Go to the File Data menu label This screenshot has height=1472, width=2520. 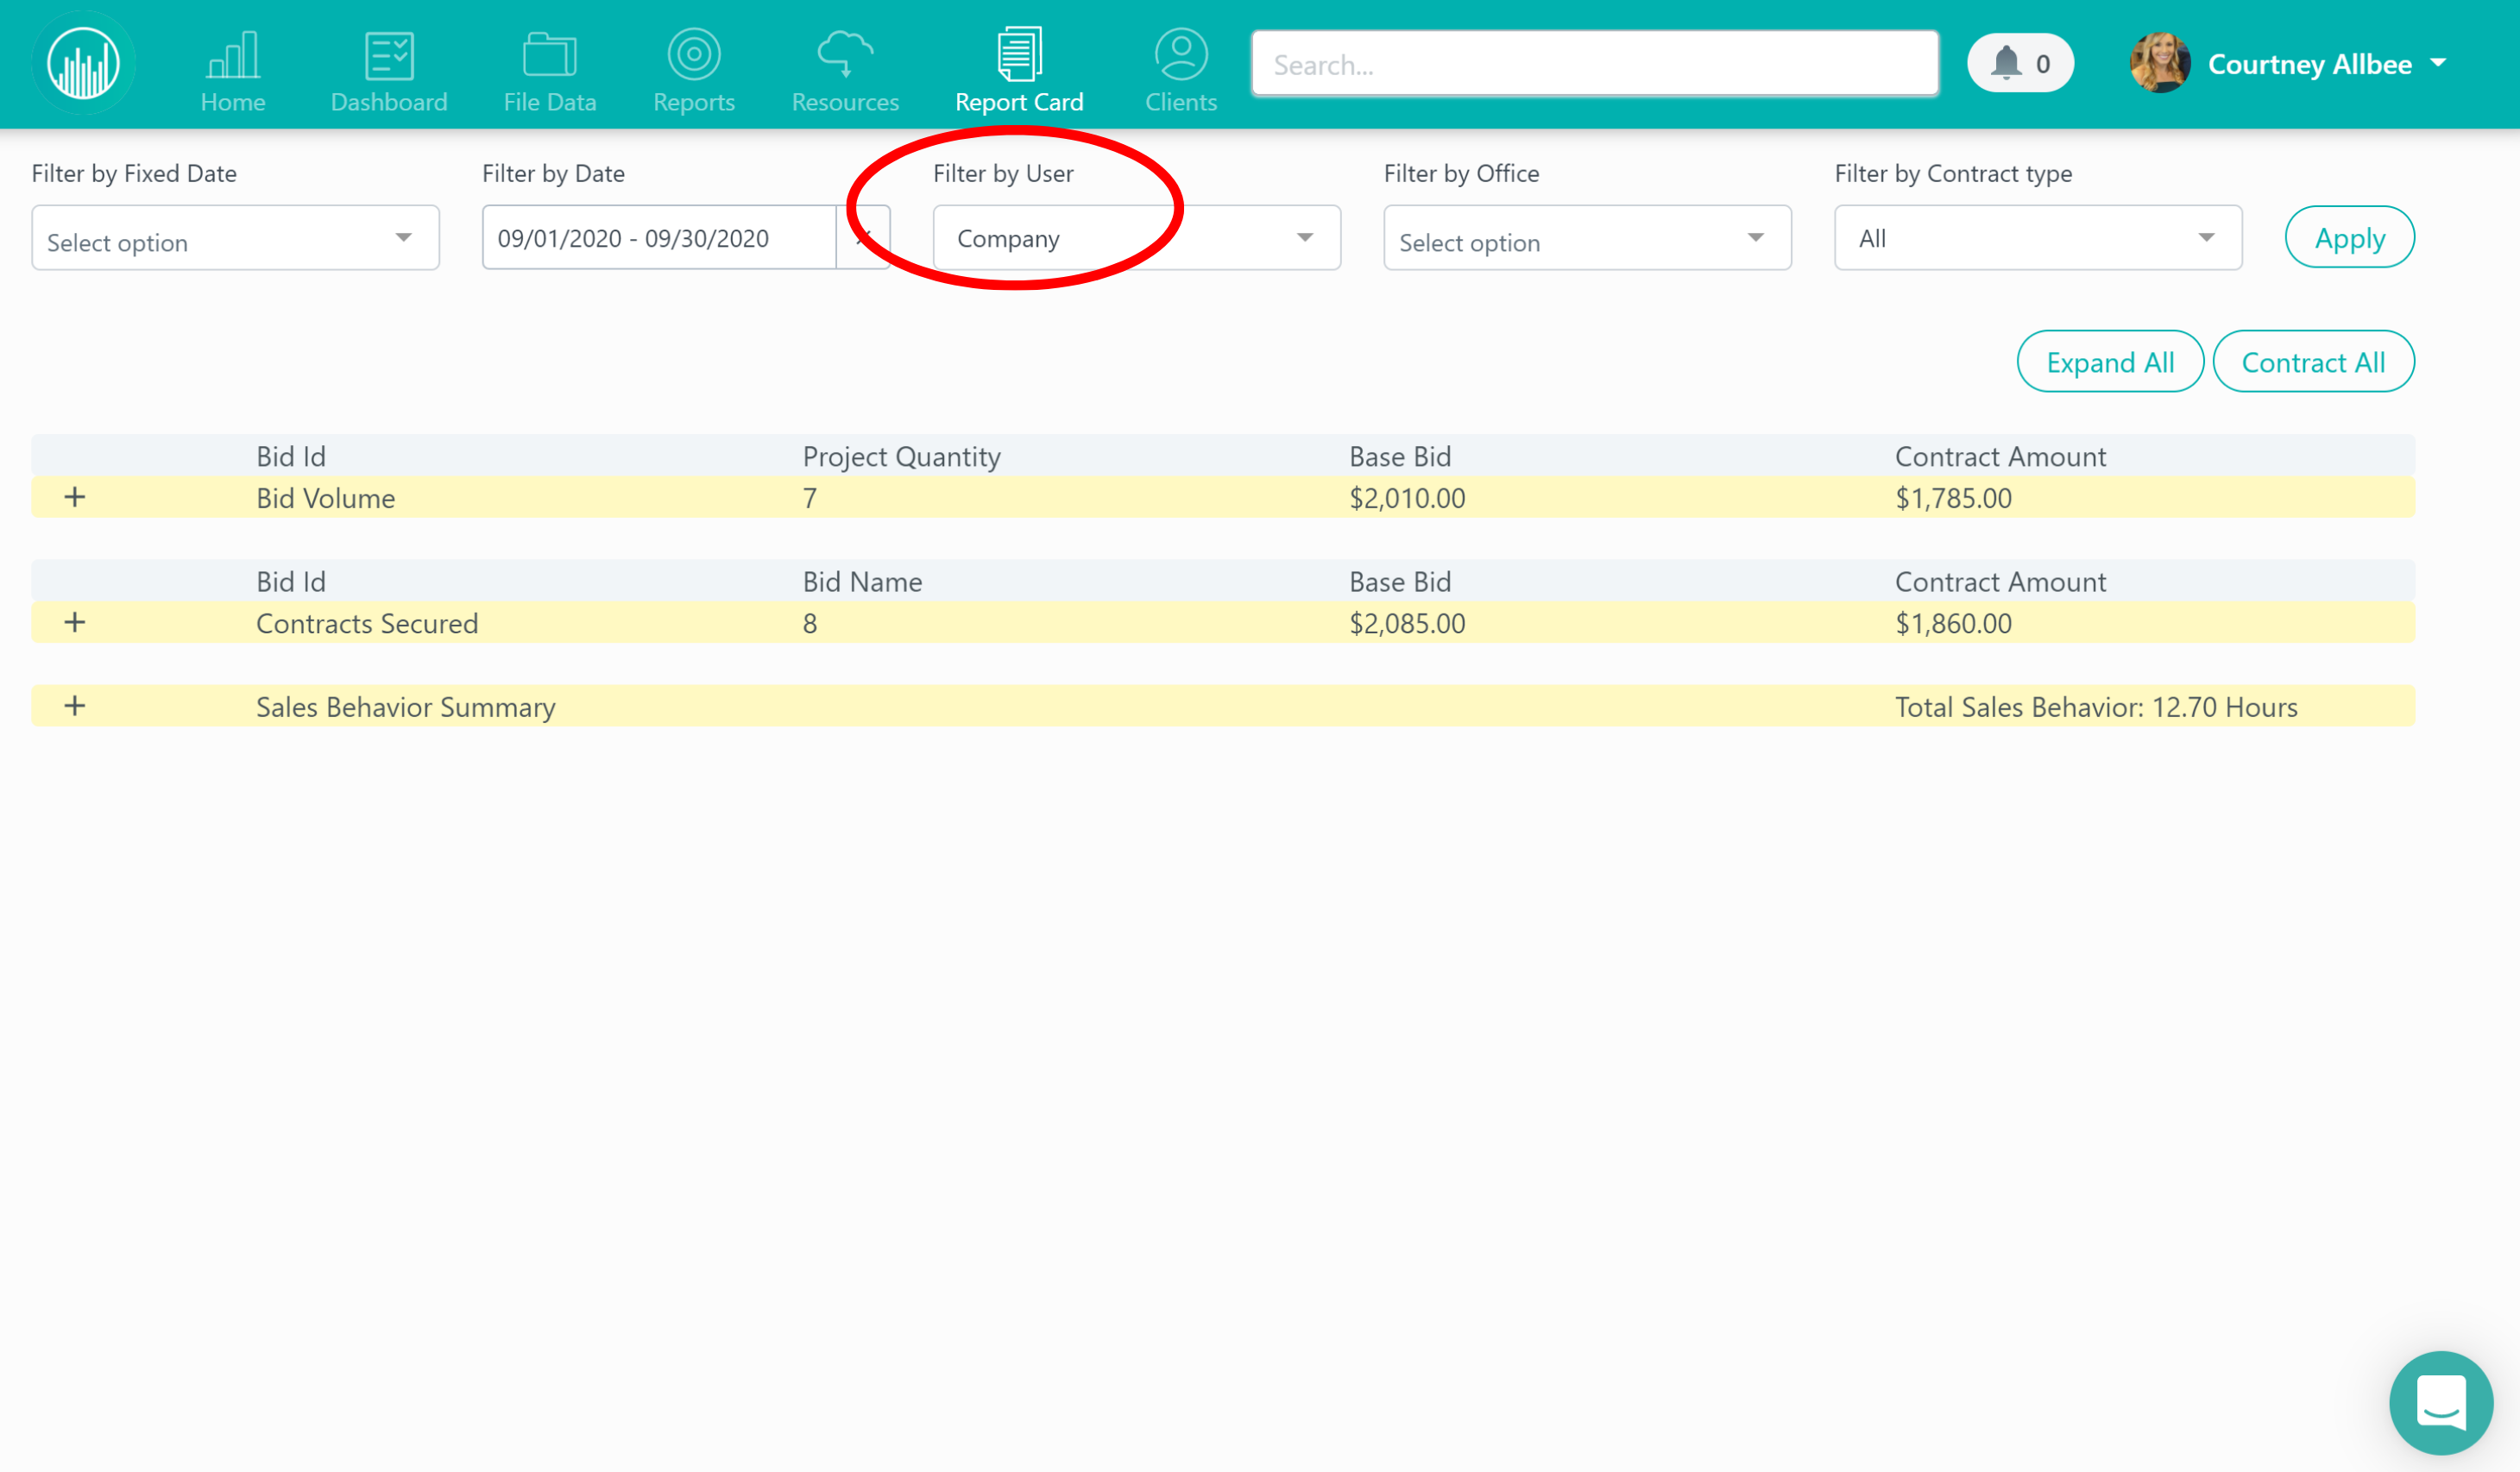point(549,102)
